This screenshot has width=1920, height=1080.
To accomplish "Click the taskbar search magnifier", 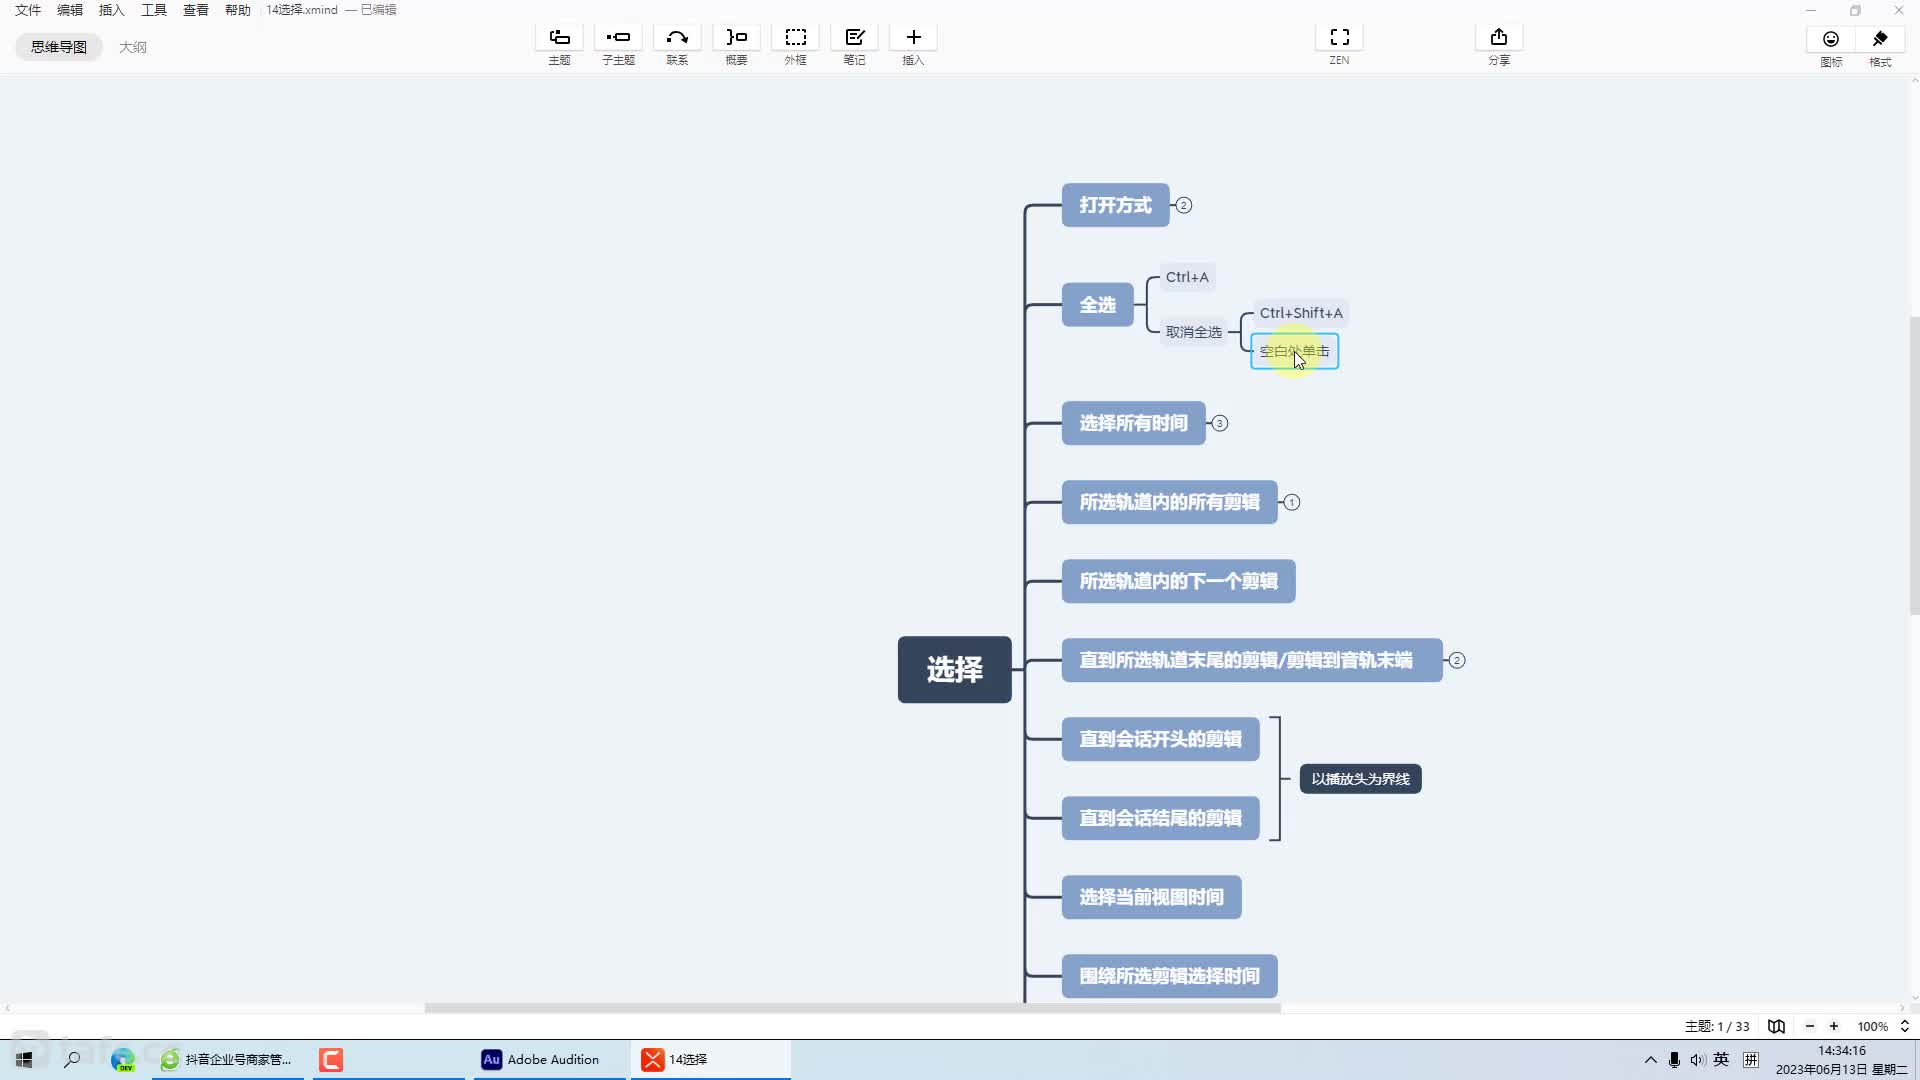I will [x=72, y=1059].
